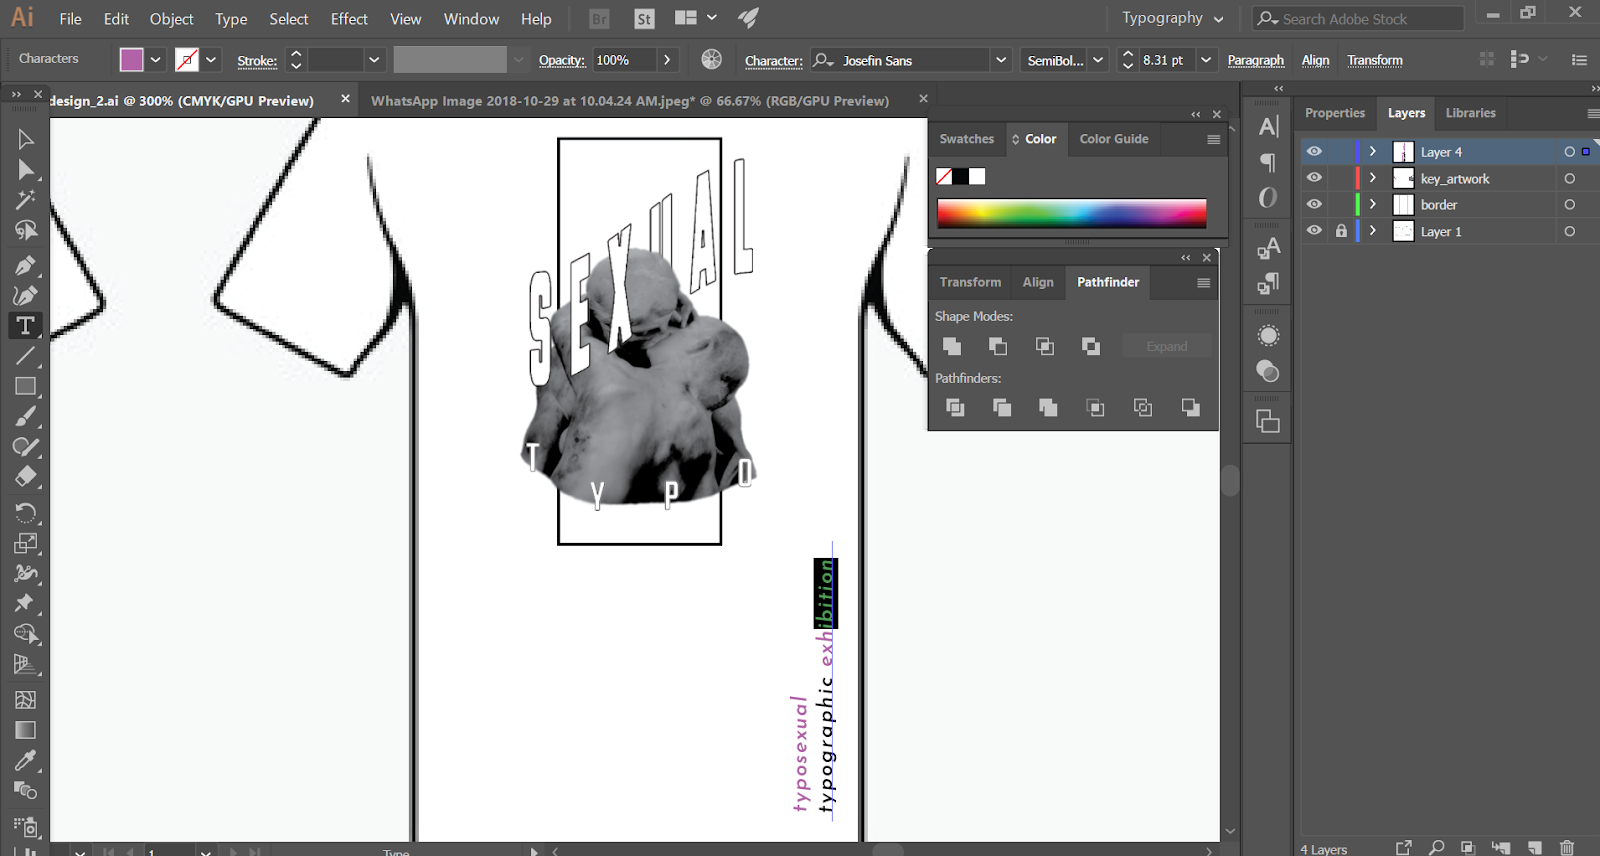Unlock Layer 1 via lock icon

coord(1341,231)
